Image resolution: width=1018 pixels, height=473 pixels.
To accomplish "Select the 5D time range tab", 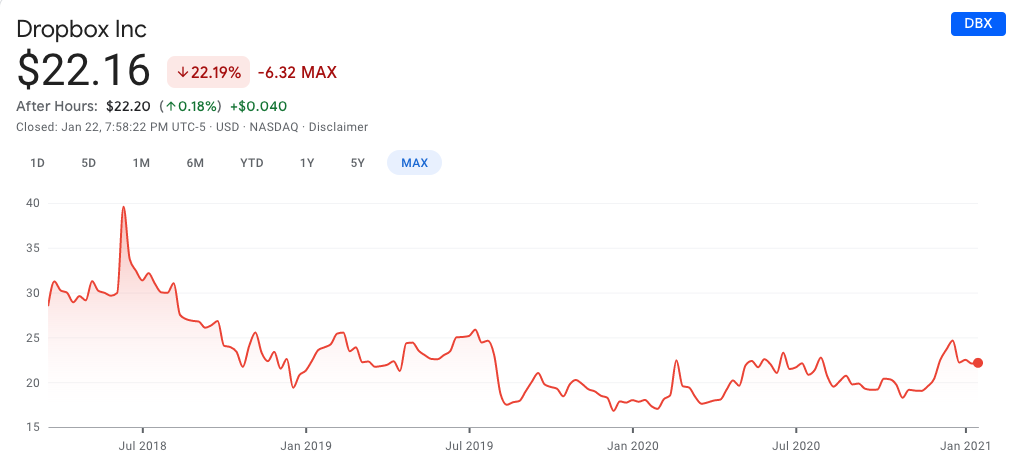I will (89, 163).
